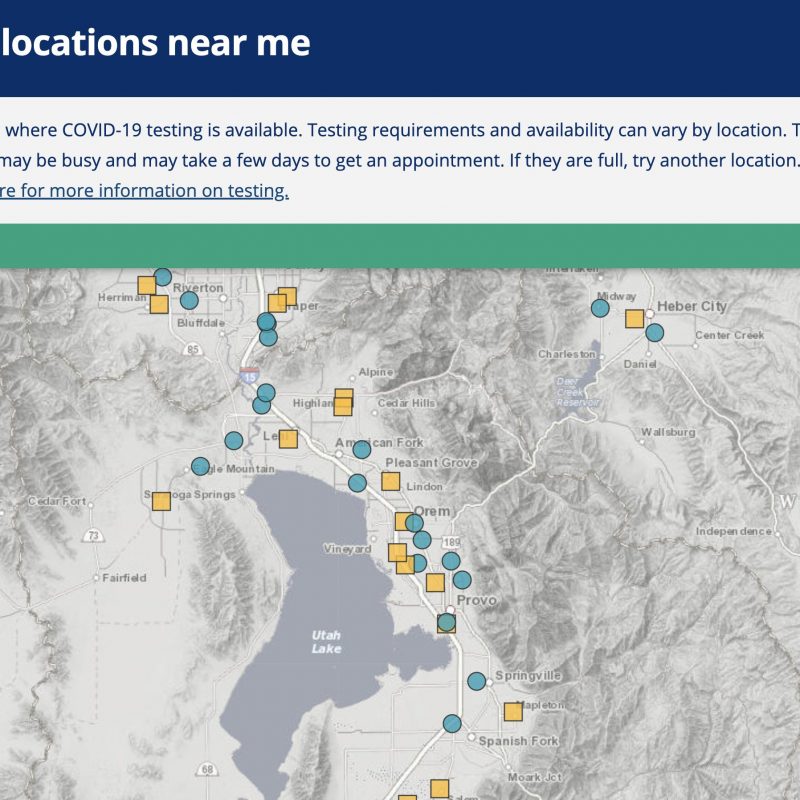Click the green banner bar above map

[x=400, y=246]
